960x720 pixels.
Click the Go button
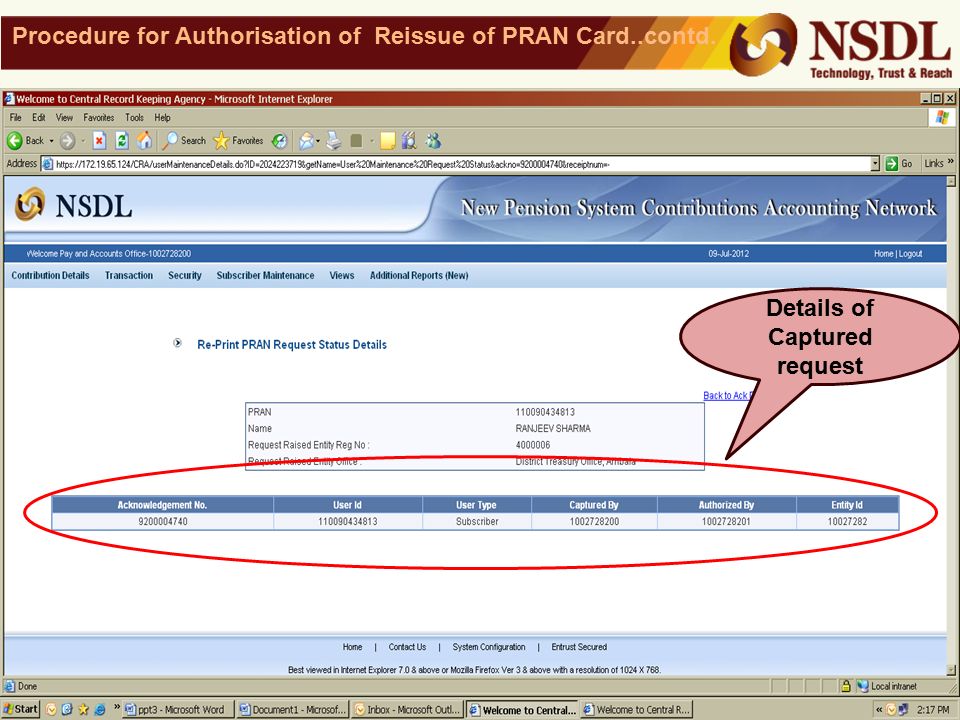pos(899,164)
